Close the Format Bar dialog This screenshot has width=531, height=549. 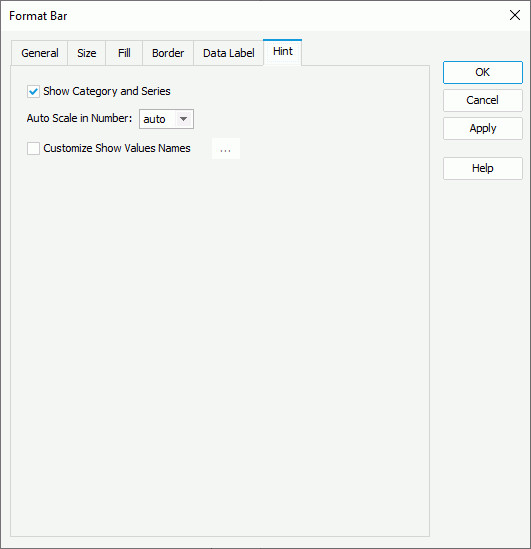point(515,15)
